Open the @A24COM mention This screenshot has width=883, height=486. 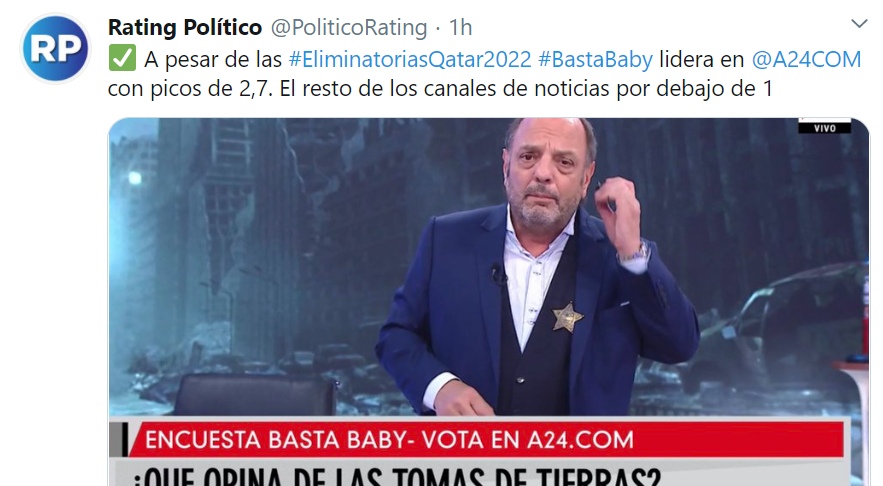pos(806,59)
